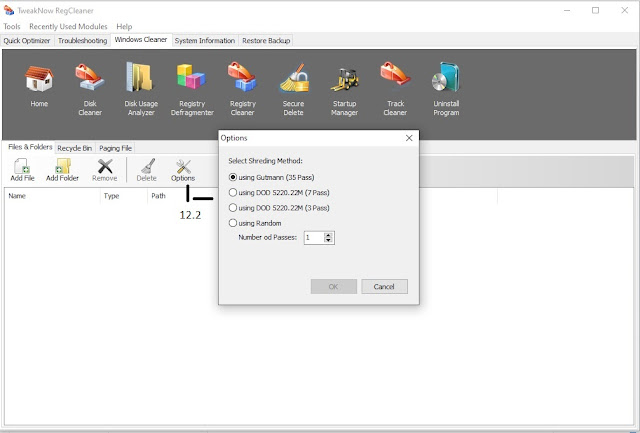The image size is (640, 433).
Task: Select using DOD 5220.22M (7 Pass)
Action: pos(279,192)
